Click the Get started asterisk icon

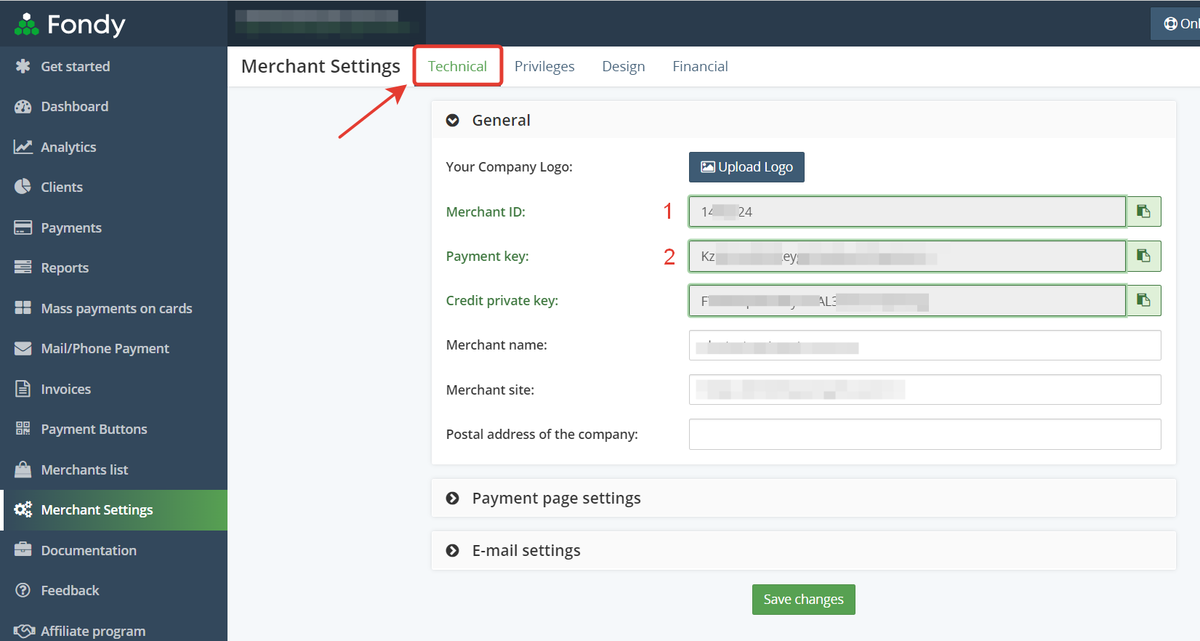(22, 66)
